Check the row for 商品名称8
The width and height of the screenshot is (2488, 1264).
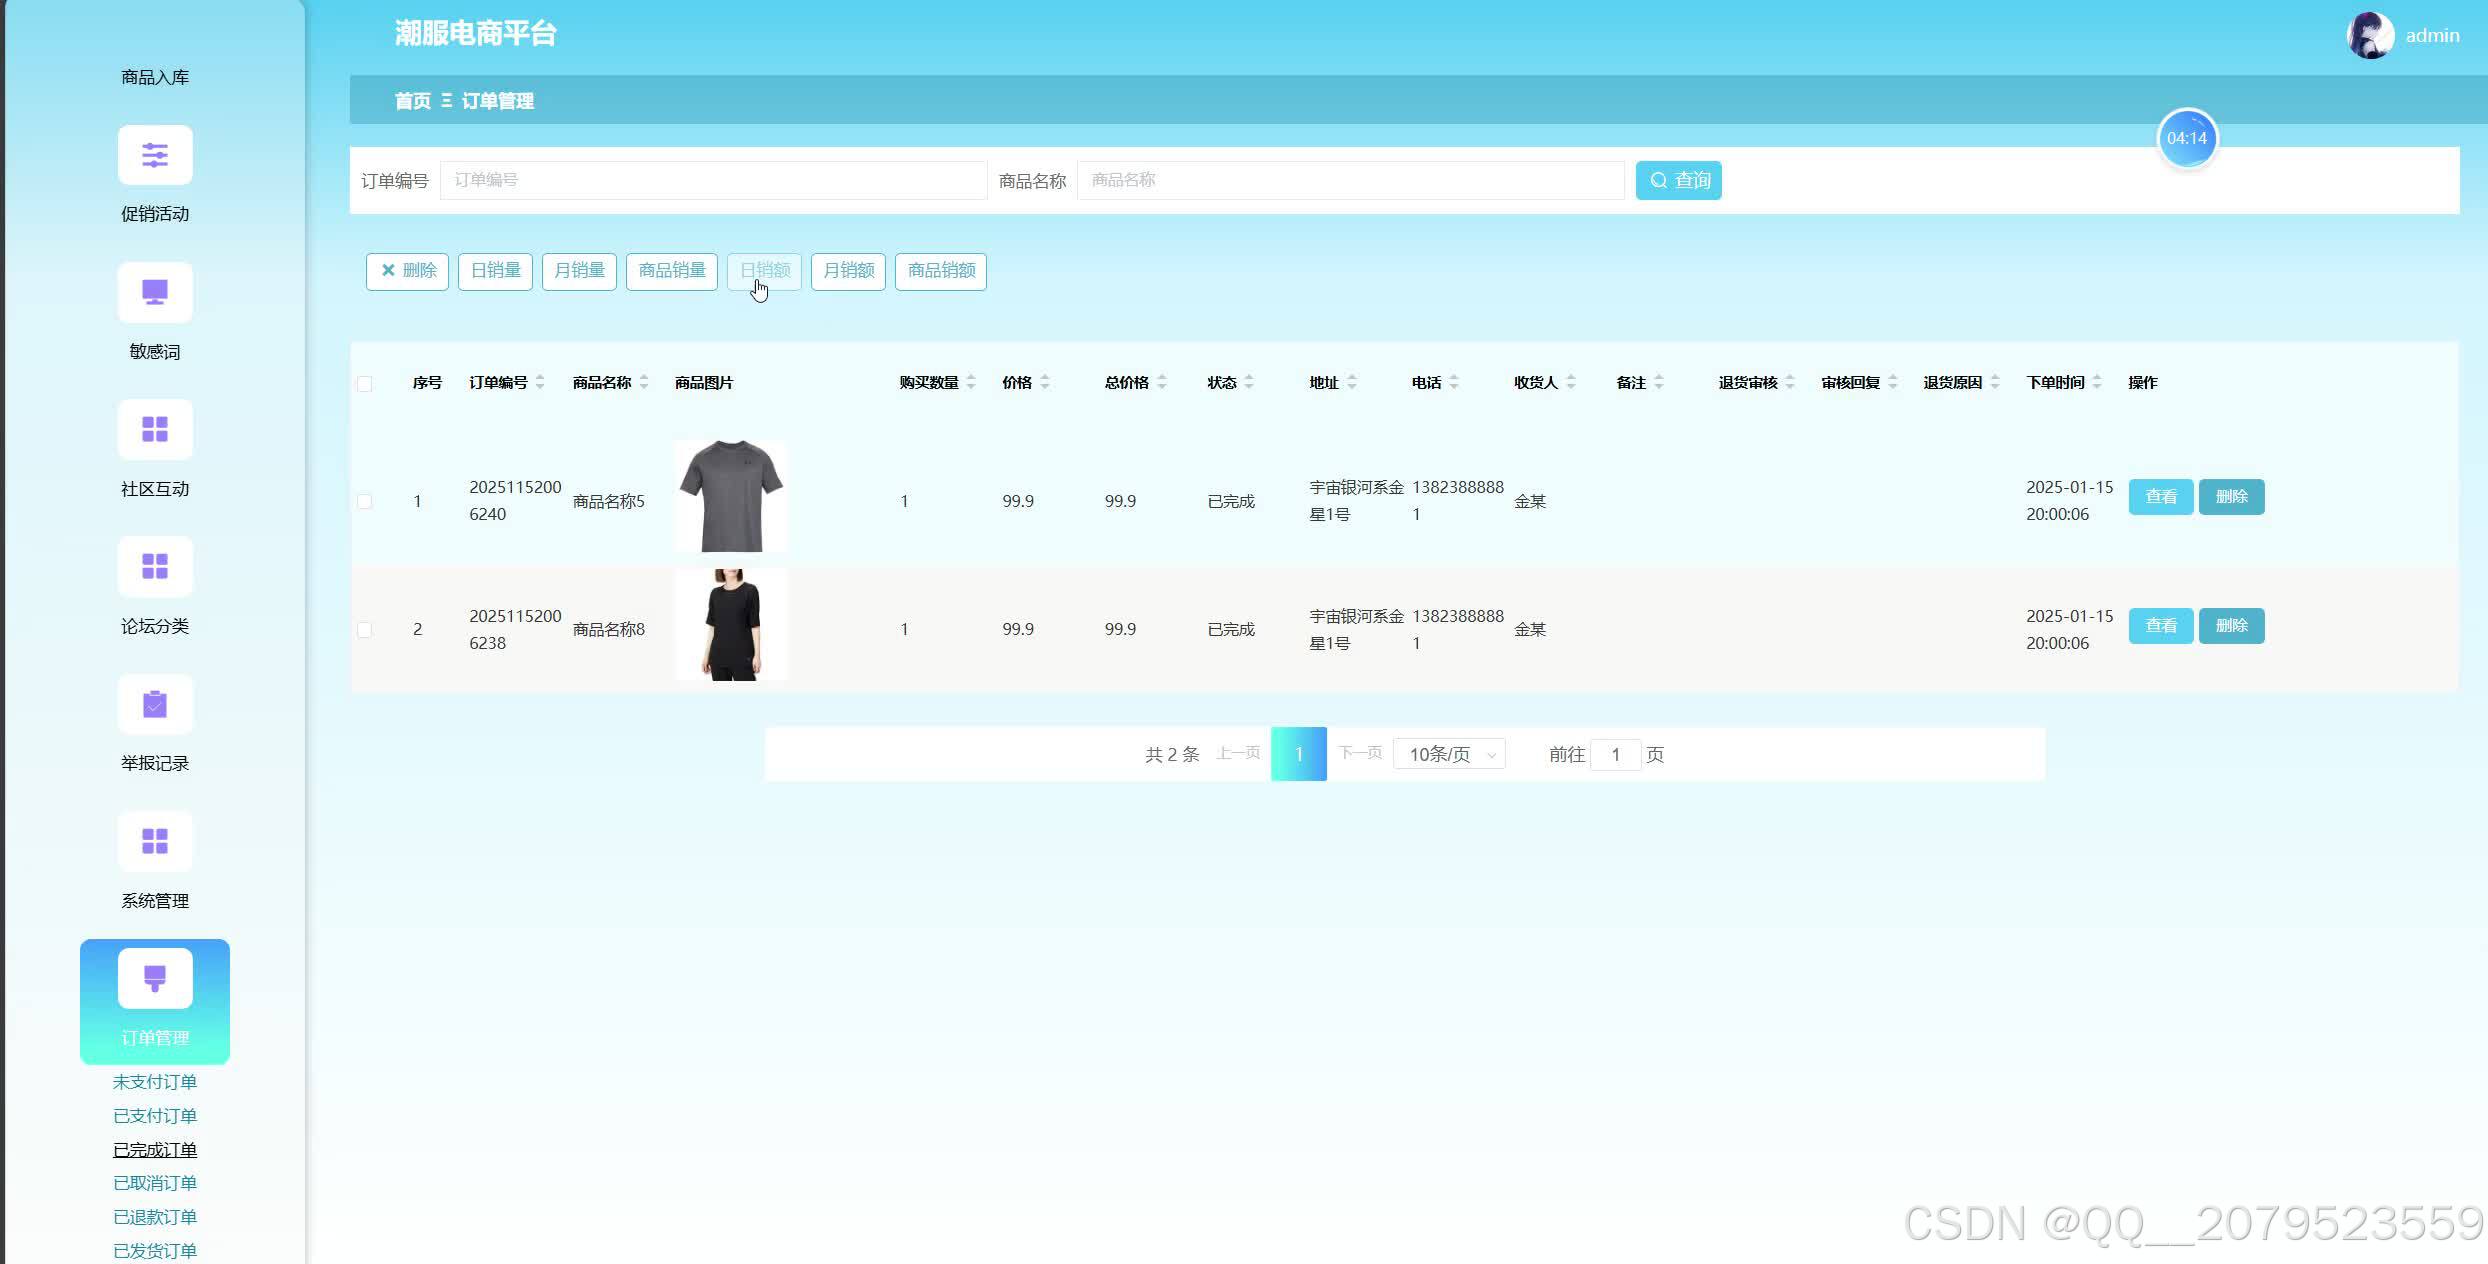click(x=365, y=630)
